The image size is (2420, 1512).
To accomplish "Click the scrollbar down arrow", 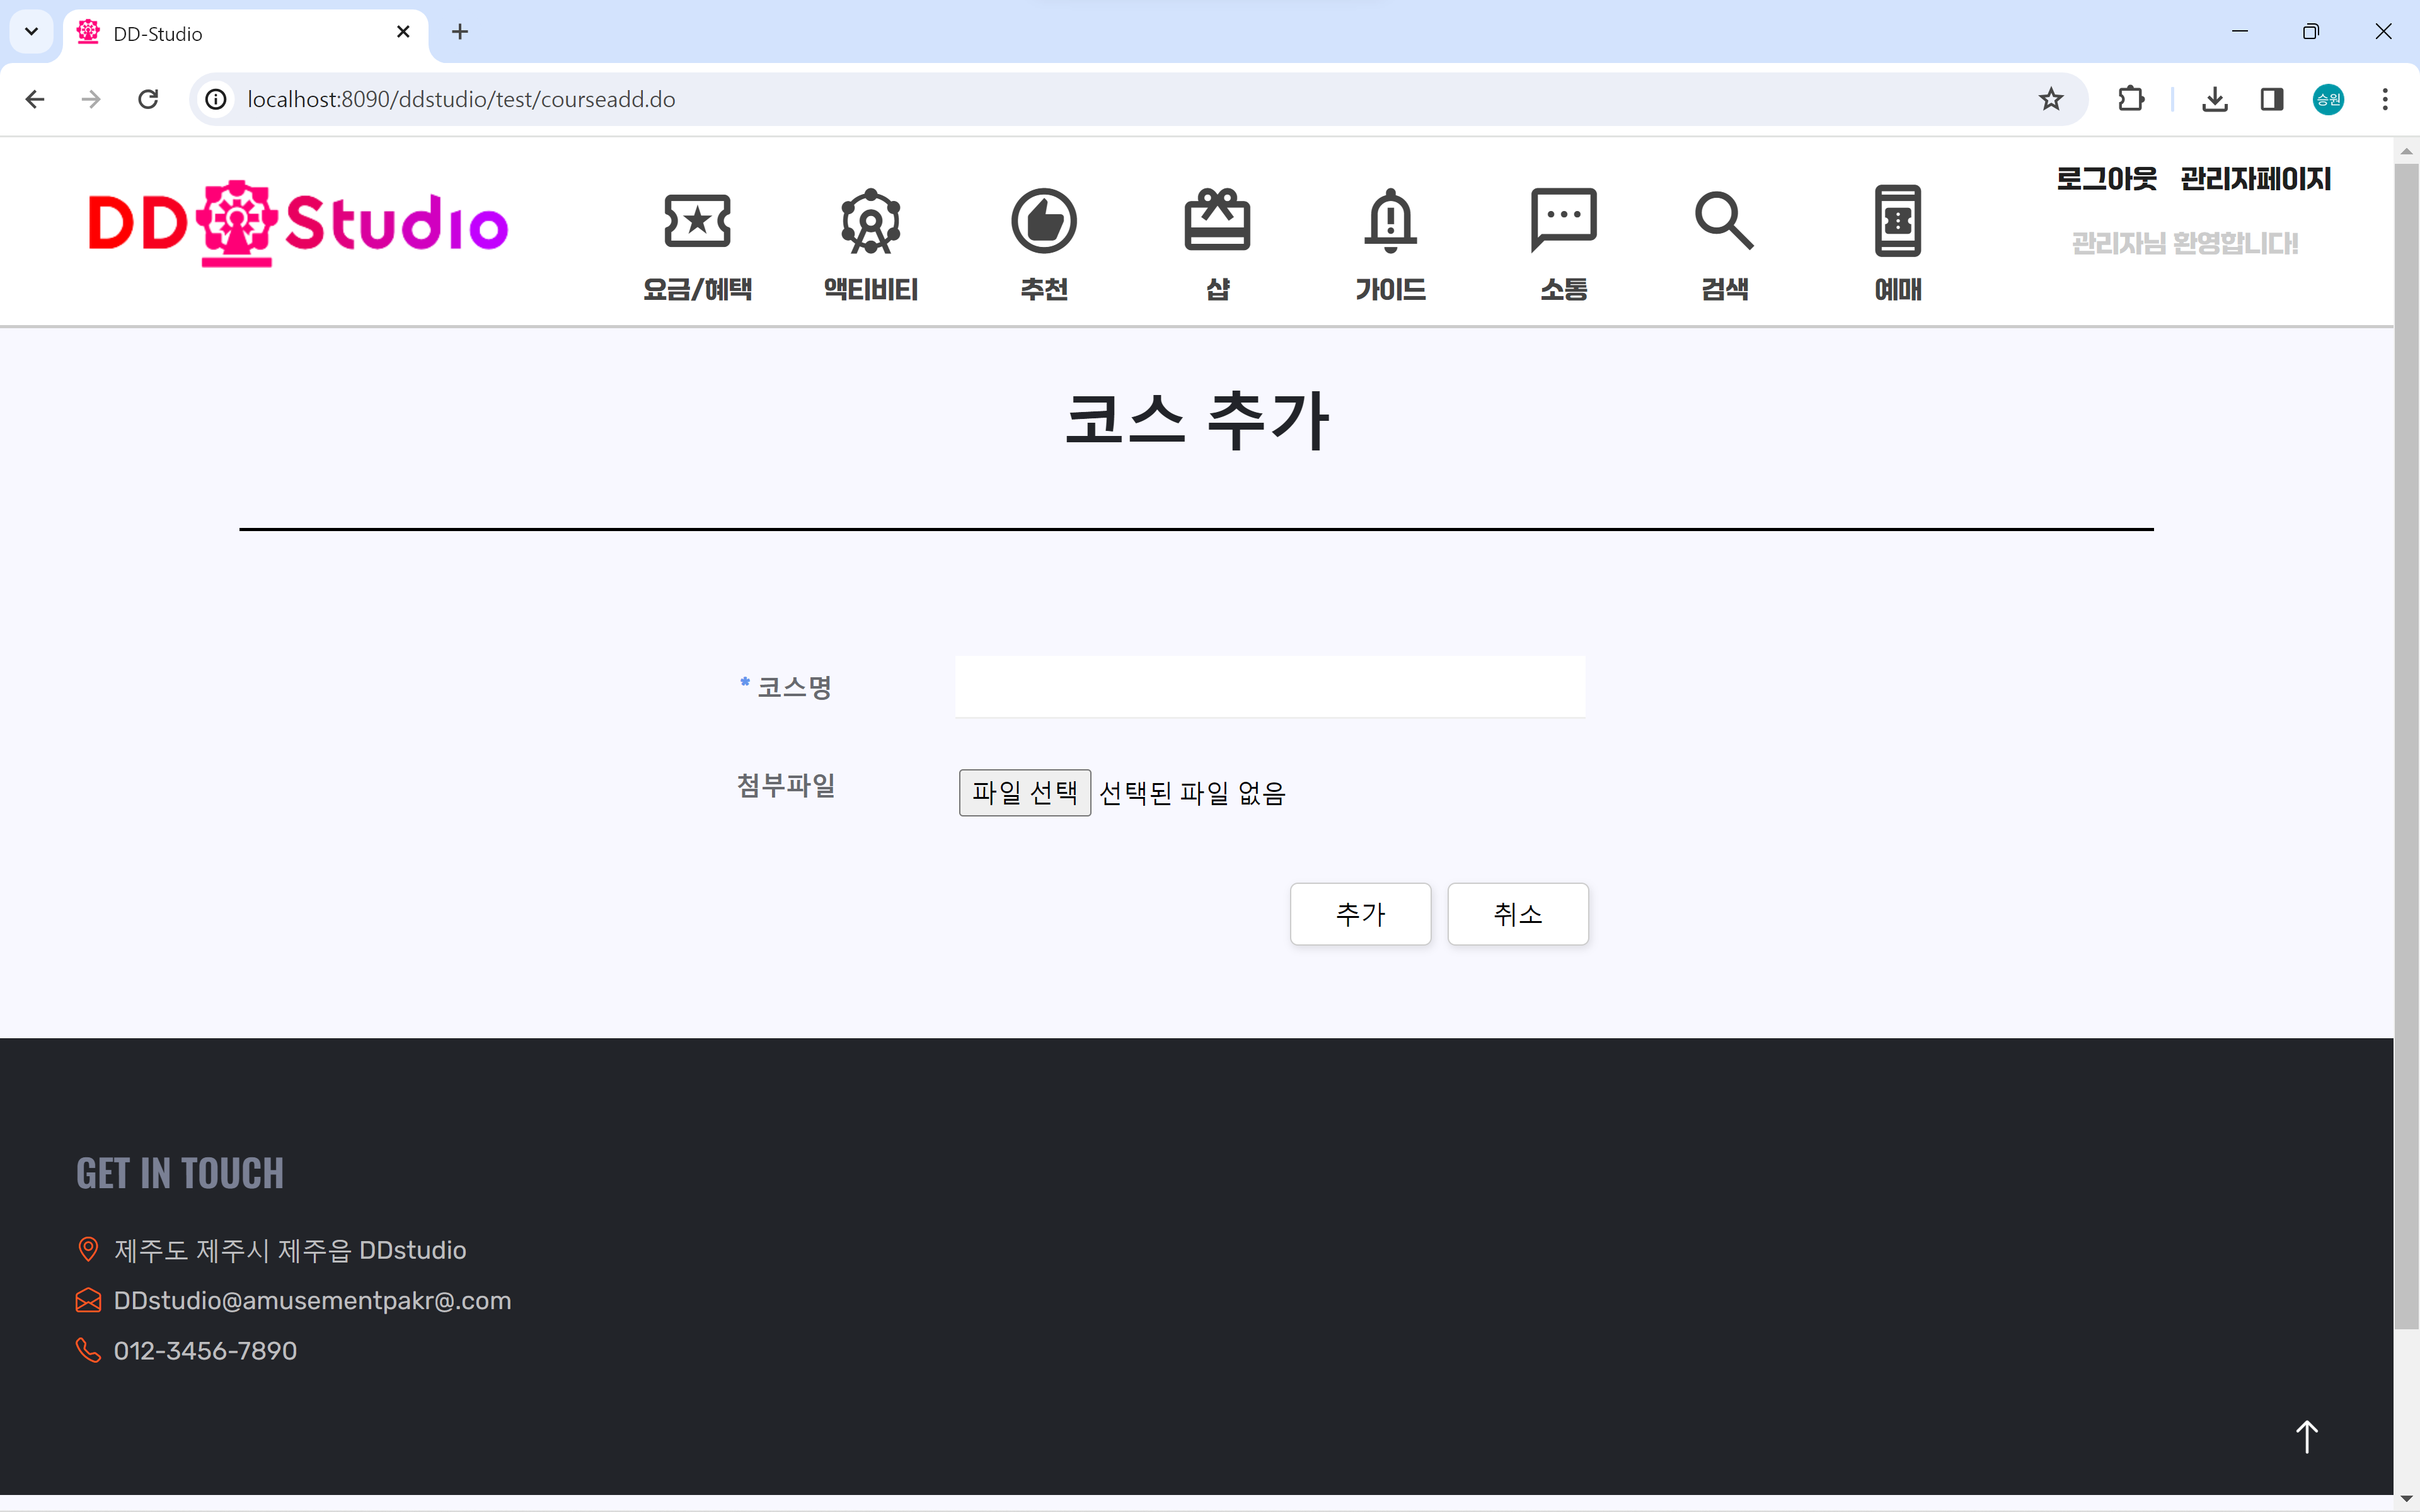I will tap(2406, 1500).
